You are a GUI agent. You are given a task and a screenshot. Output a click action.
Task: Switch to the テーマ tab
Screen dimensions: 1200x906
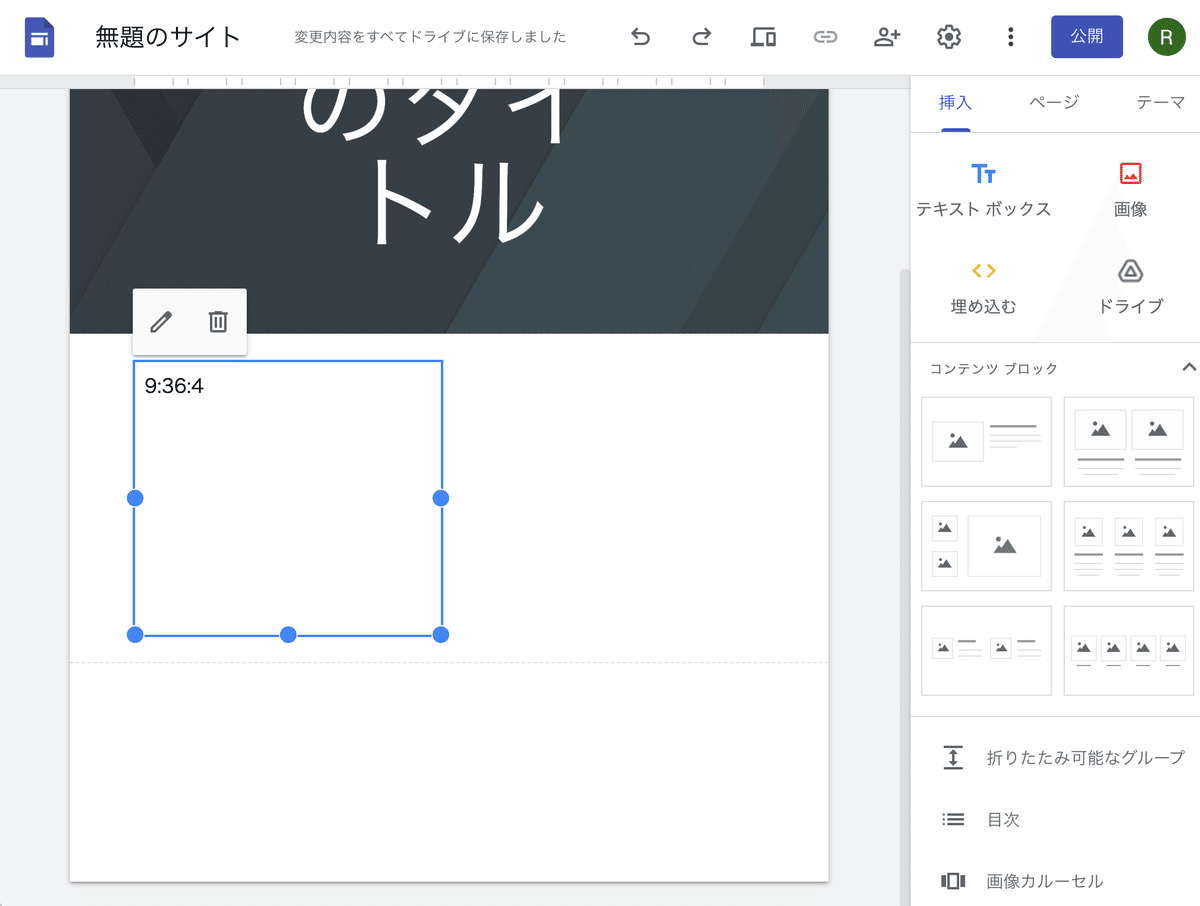(1161, 102)
